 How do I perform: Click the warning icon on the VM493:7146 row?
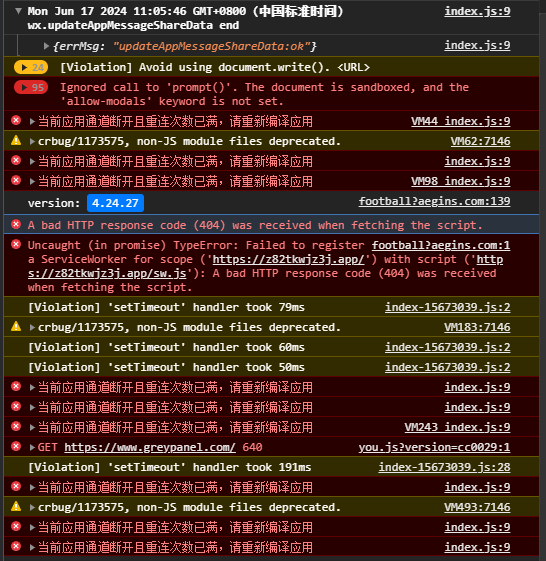point(16,507)
